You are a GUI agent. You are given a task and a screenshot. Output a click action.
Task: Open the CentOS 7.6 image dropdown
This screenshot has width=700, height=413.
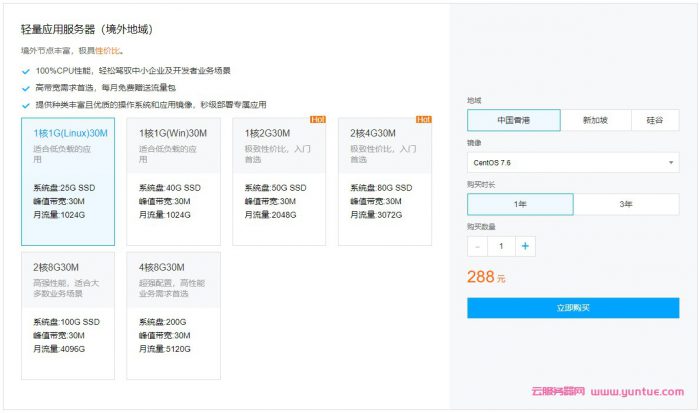(572, 162)
